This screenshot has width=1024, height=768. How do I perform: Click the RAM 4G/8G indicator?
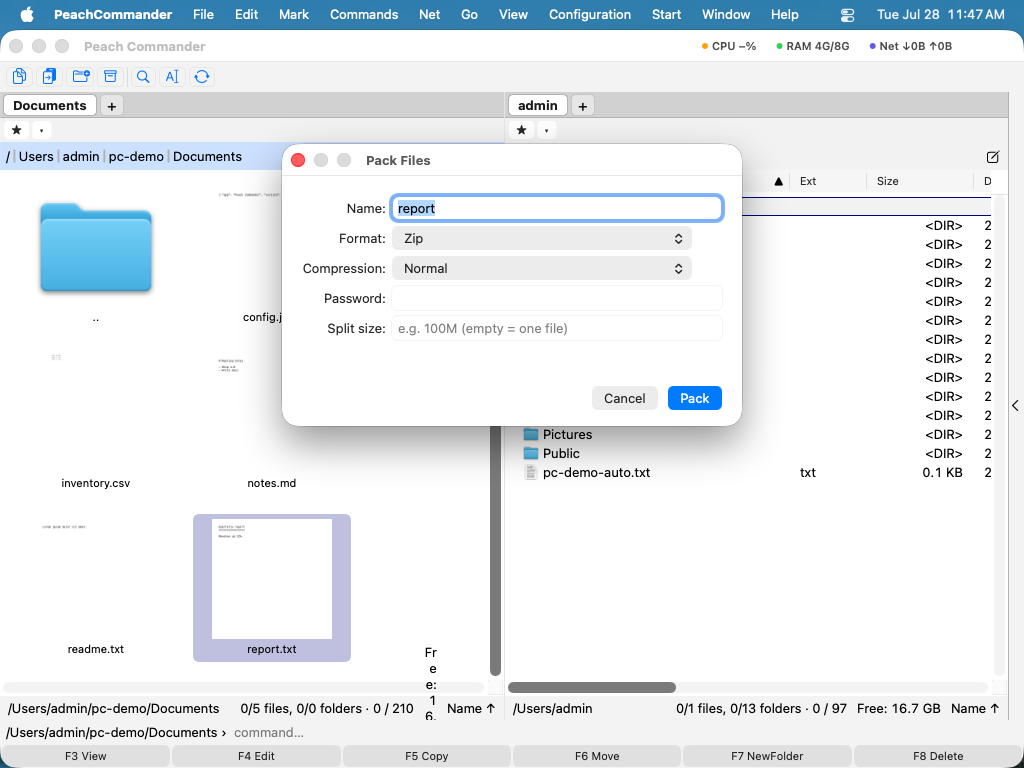click(x=813, y=46)
